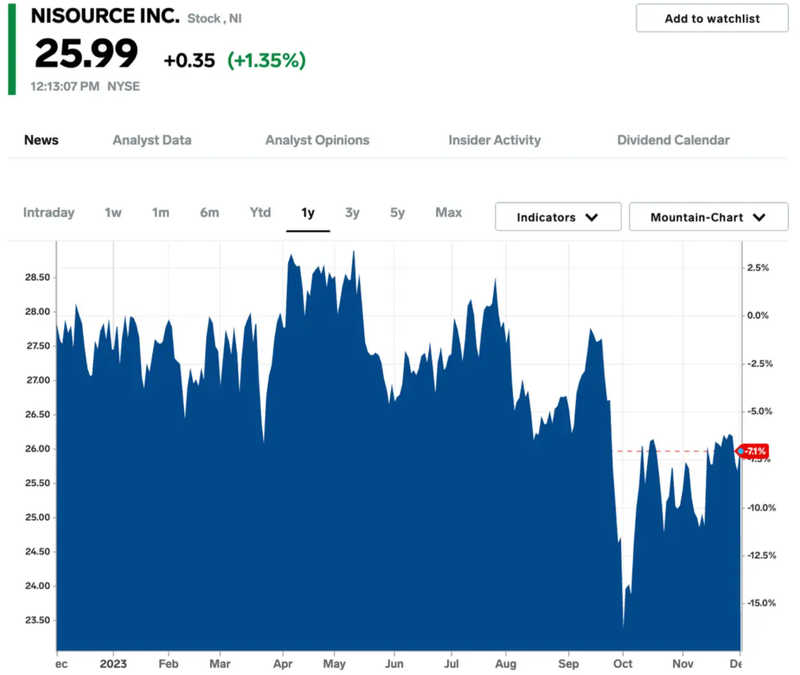
Task: Click the 28.00 price axis label
Action: tap(38, 311)
